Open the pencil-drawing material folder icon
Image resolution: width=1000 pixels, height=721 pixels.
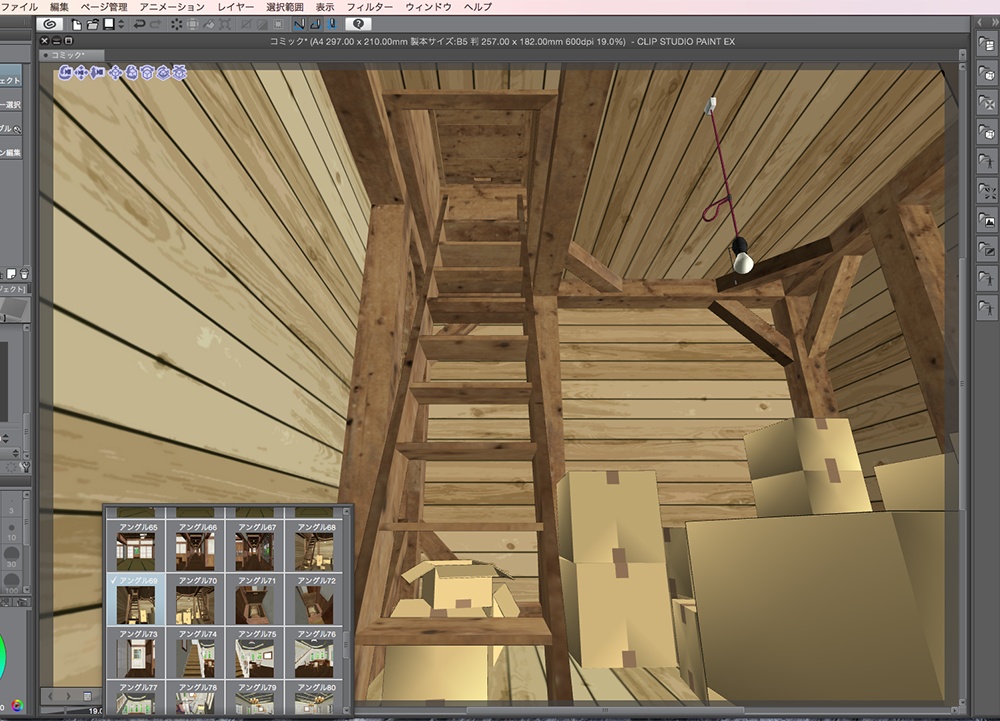coord(986,249)
